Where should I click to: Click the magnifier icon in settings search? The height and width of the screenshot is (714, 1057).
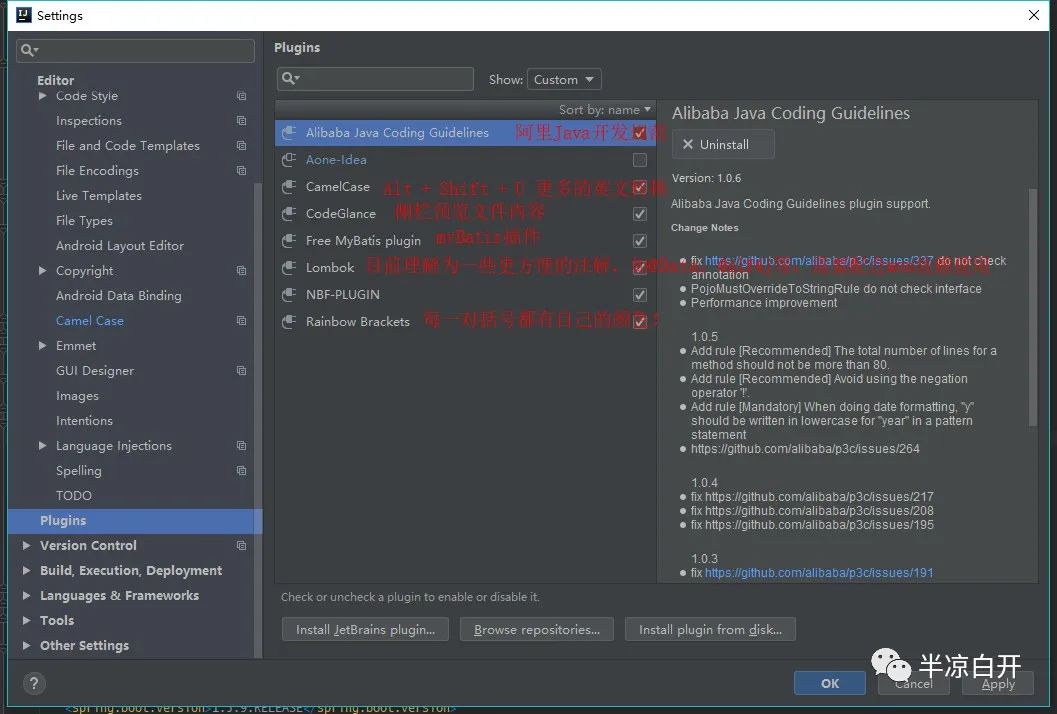29,50
